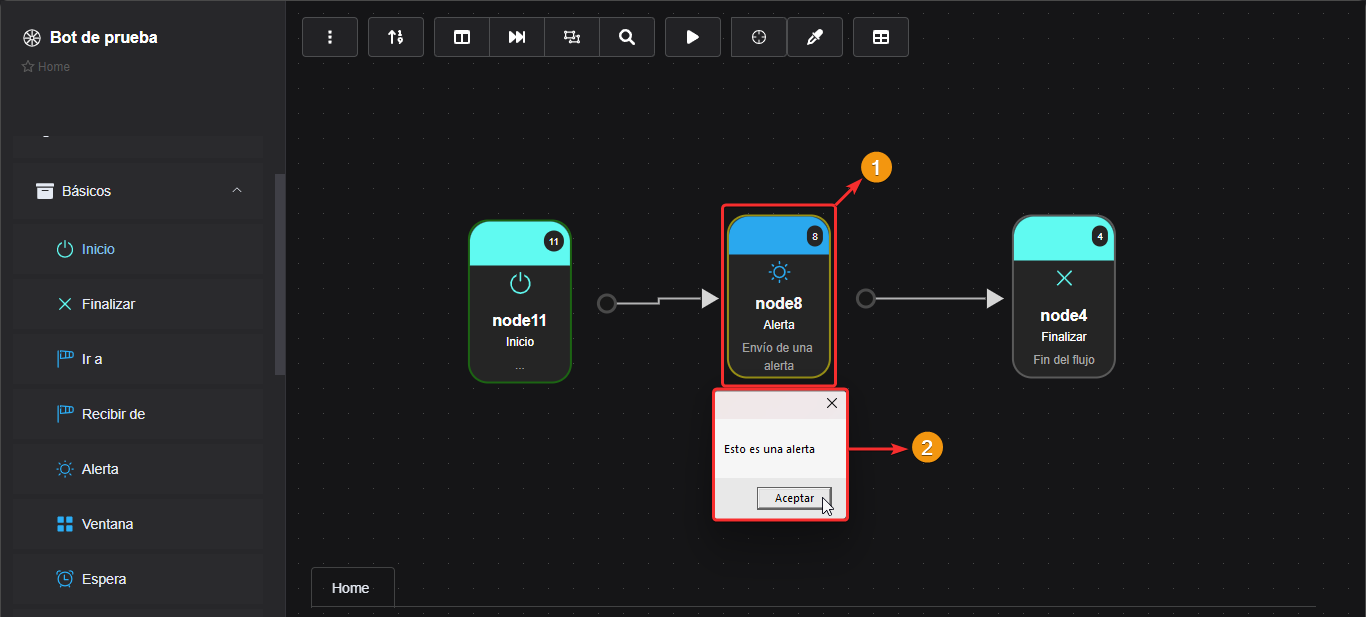Screen dimensions: 1366x617
Task: Click the sun icon inside node8
Action: pyautogui.click(x=779, y=272)
